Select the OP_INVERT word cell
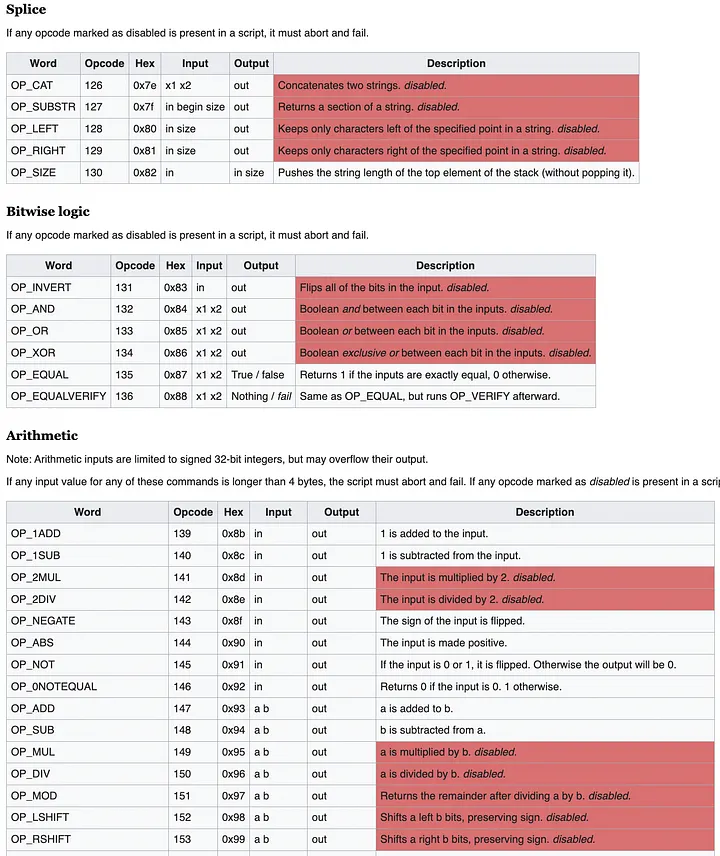720x856 pixels. pos(40,287)
